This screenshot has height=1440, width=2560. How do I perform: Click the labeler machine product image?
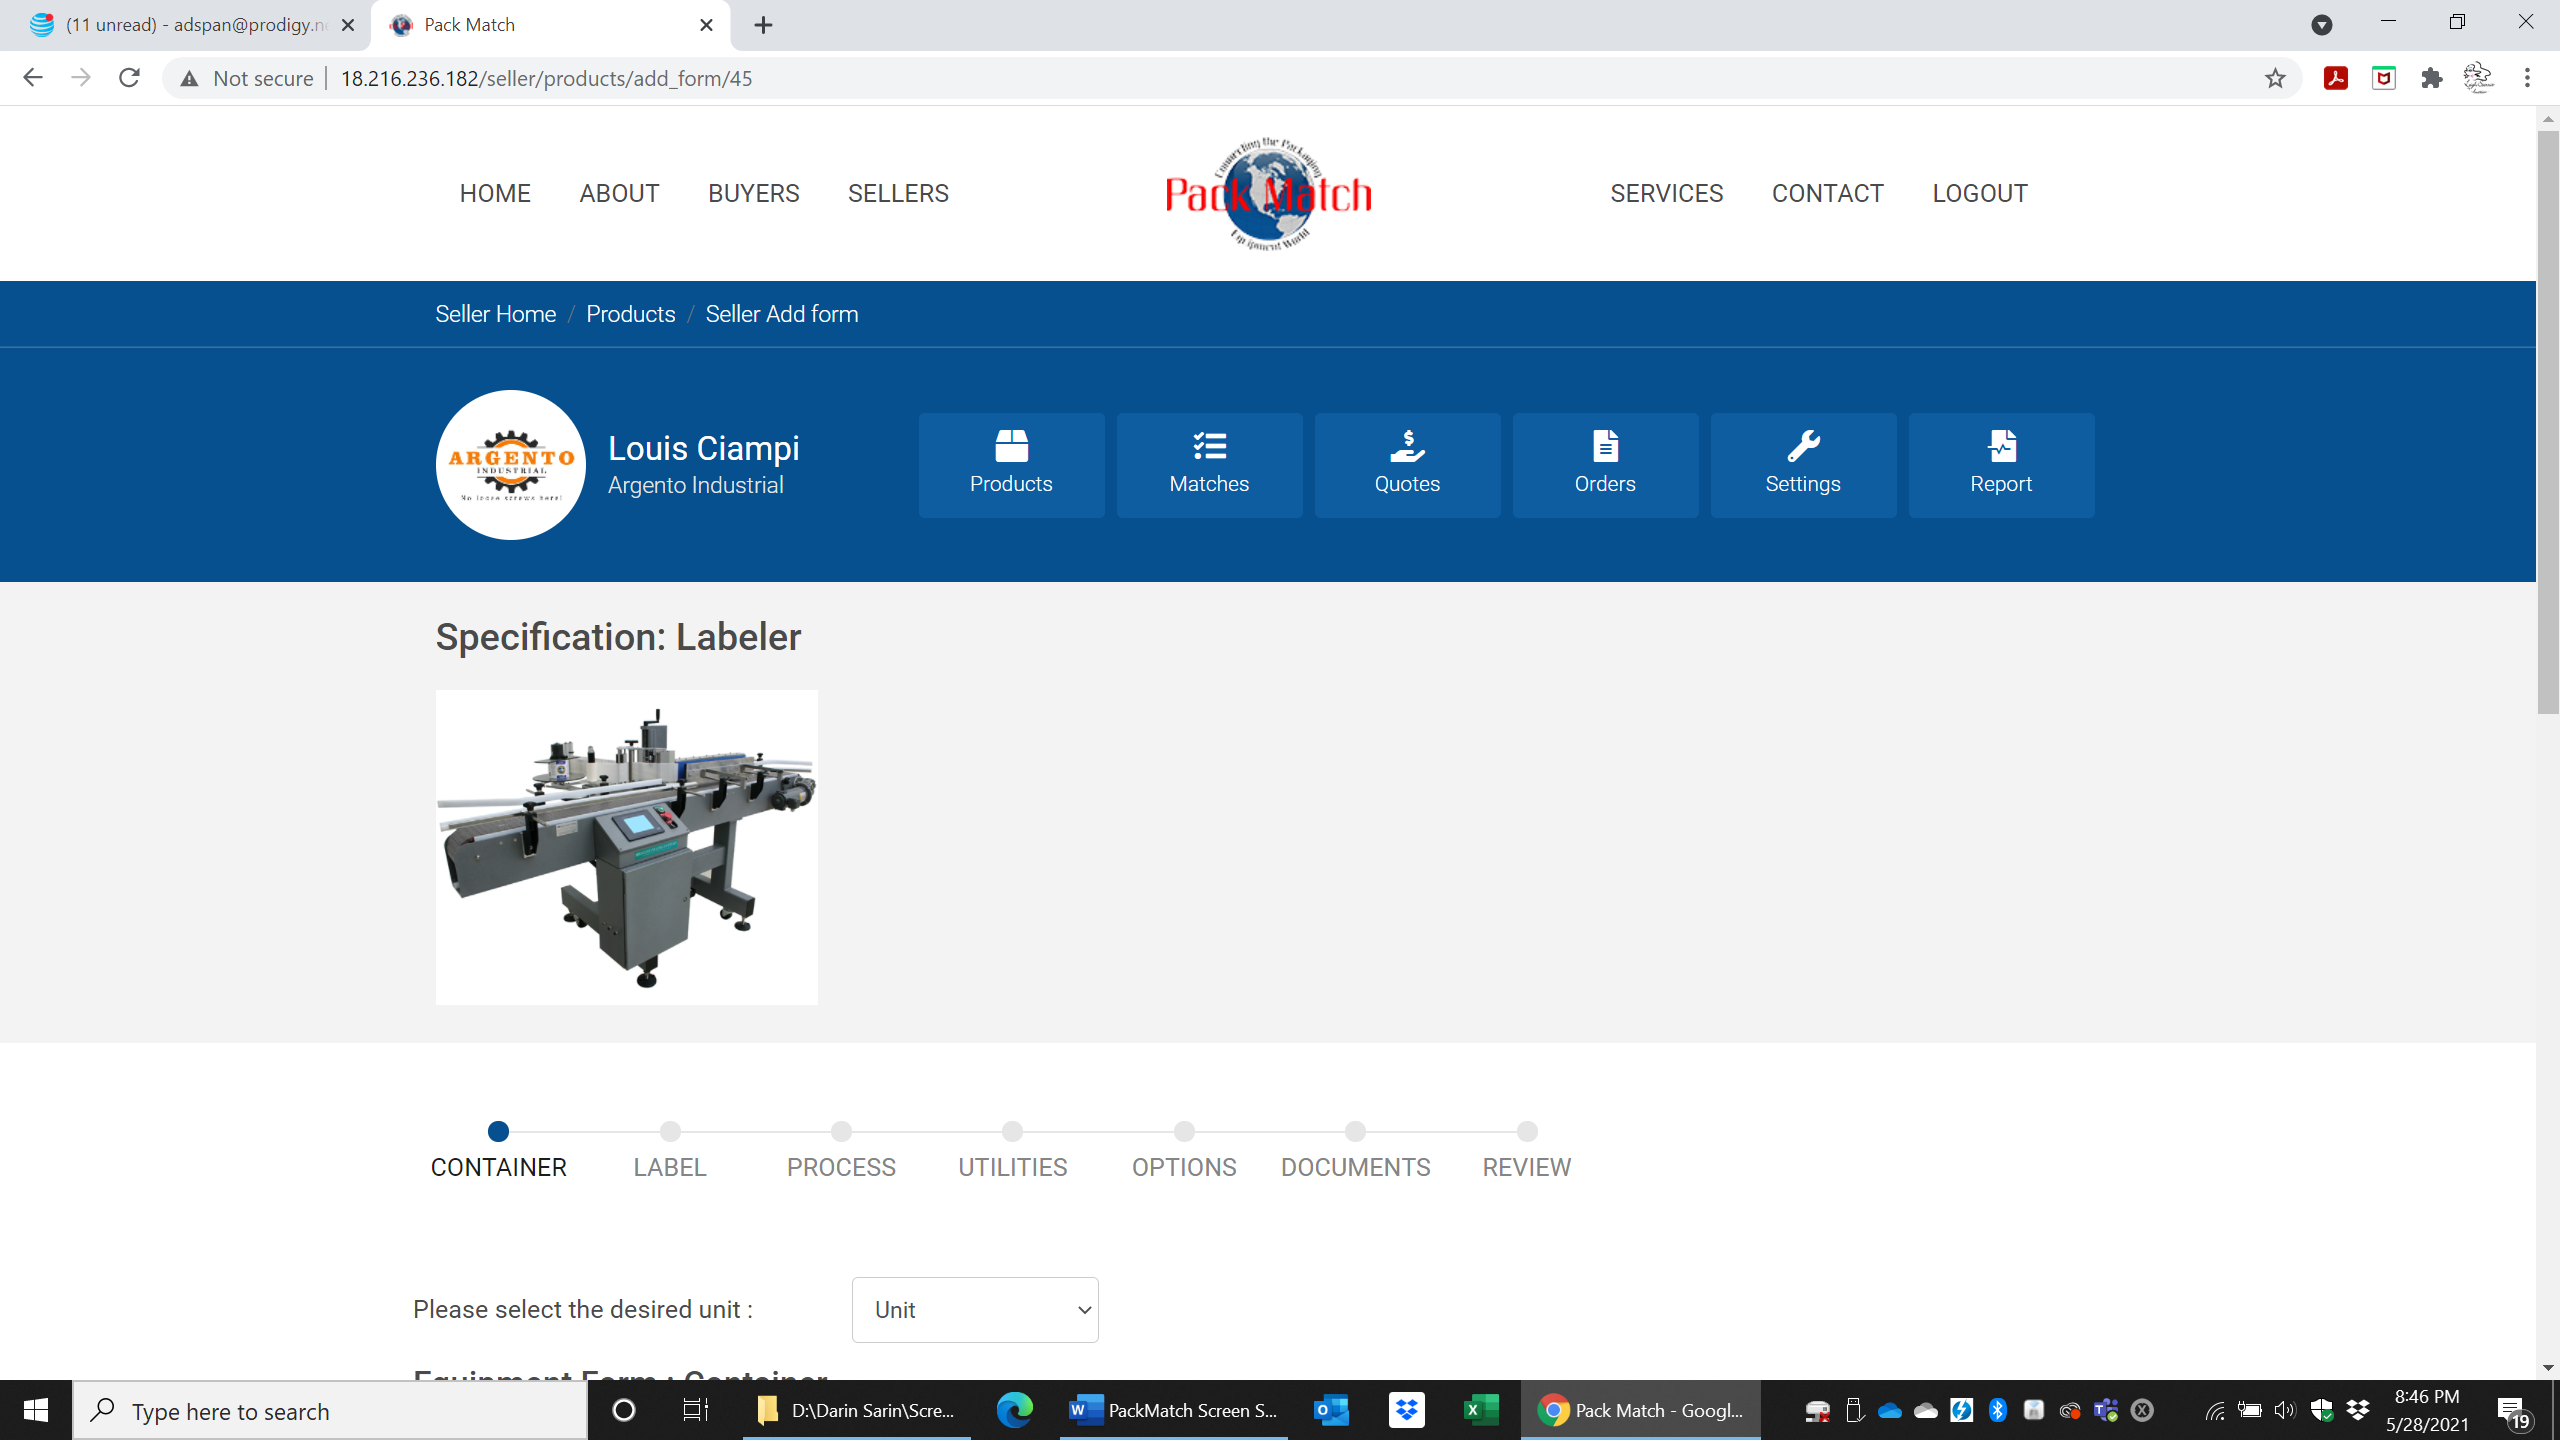[626, 846]
